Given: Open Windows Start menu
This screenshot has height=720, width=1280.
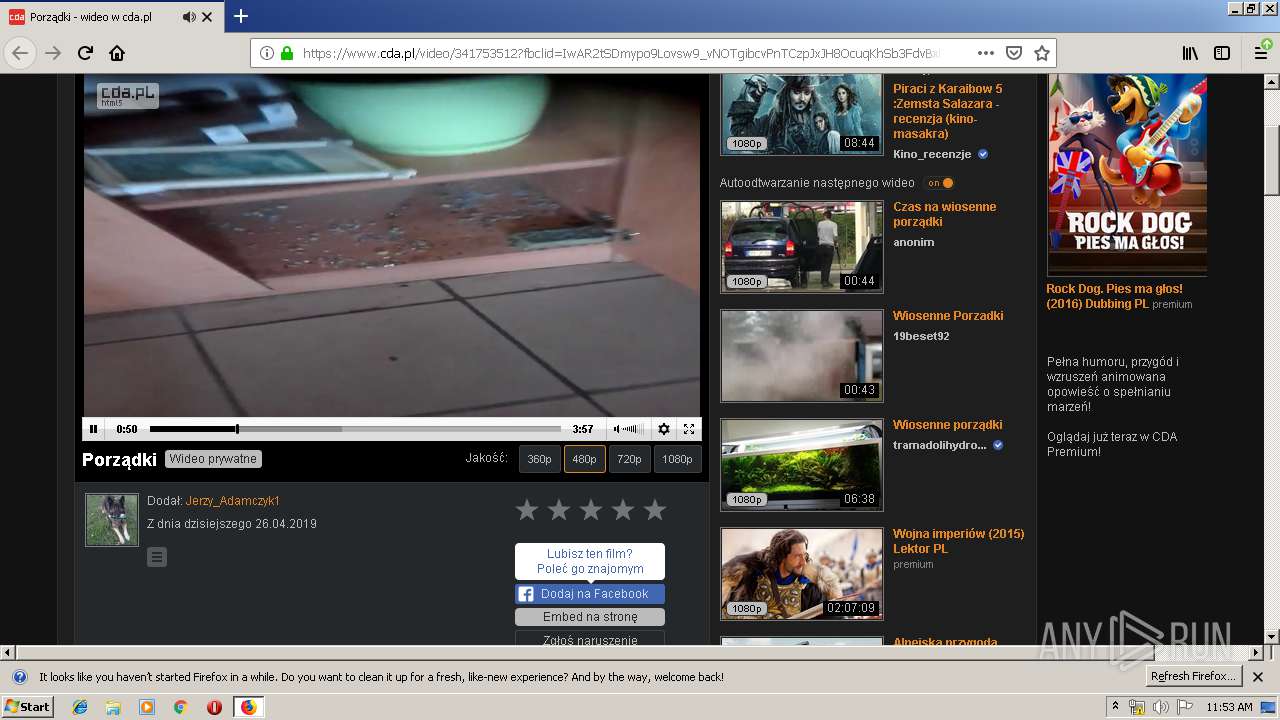Looking at the screenshot, I should [x=28, y=707].
